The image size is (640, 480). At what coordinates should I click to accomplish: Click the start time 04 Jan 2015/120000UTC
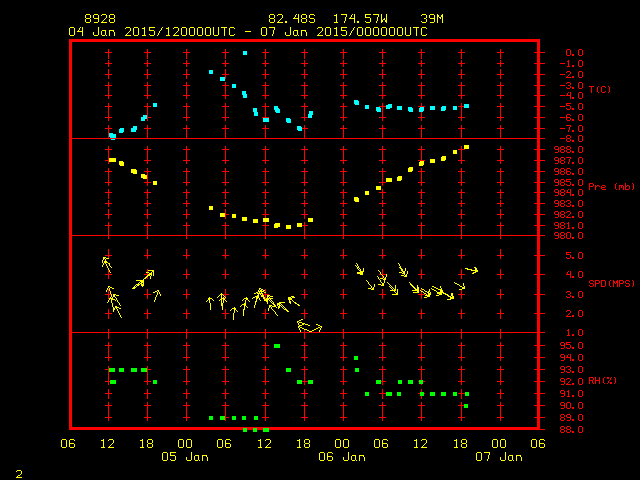152,32
